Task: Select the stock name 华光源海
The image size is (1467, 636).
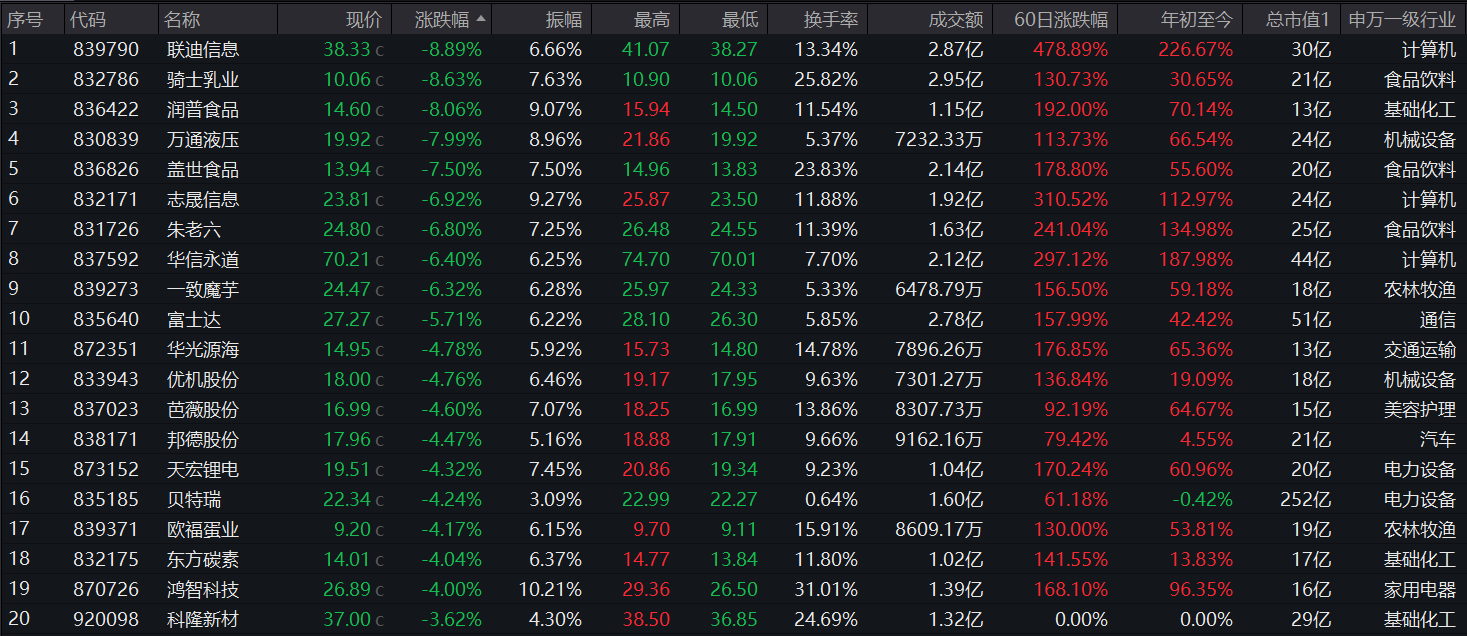Action: click(x=203, y=349)
